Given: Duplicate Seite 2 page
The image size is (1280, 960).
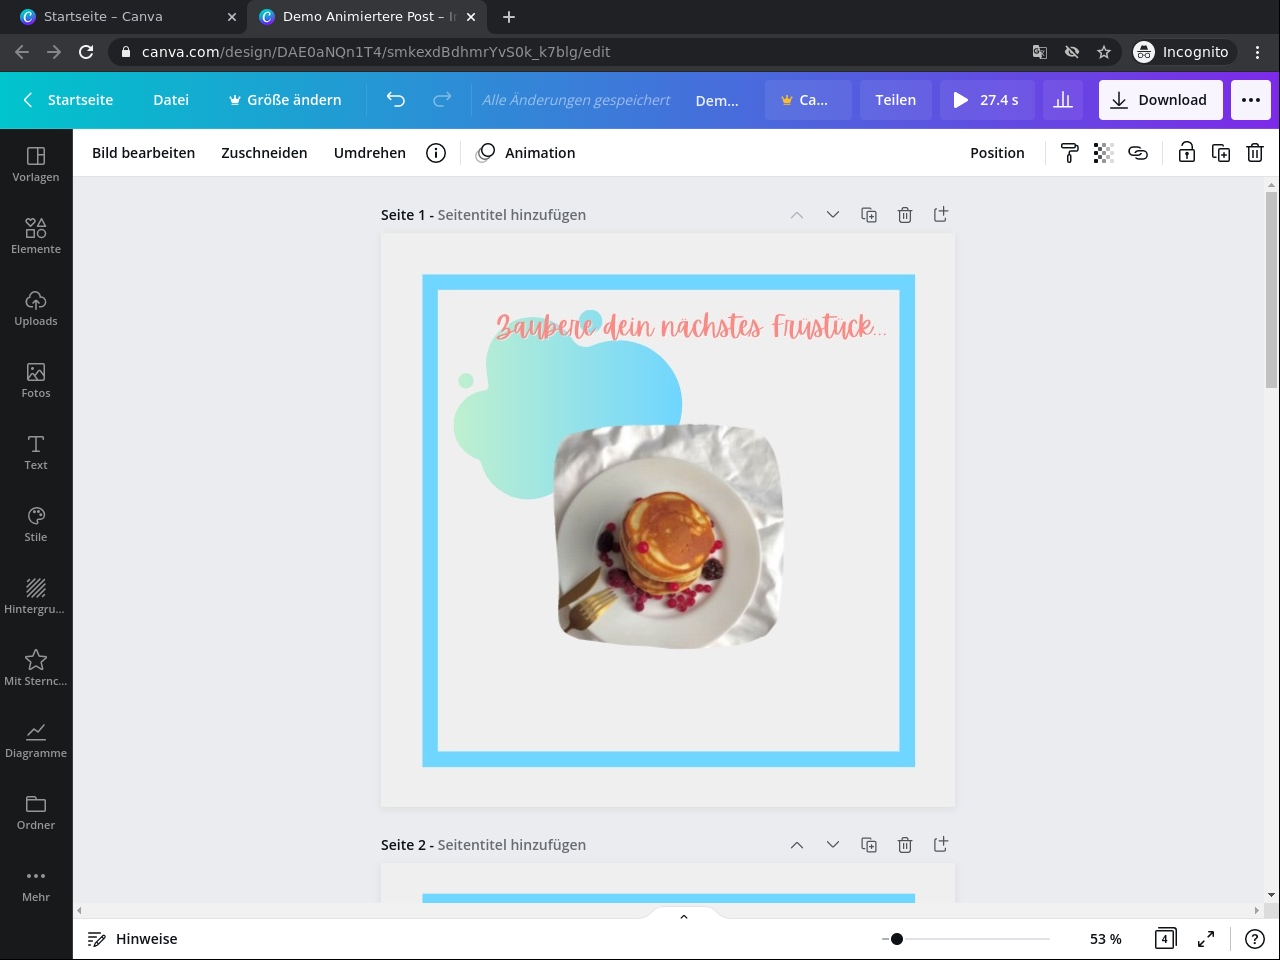Looking at the screenshot, I should click(x=869, y=845).
